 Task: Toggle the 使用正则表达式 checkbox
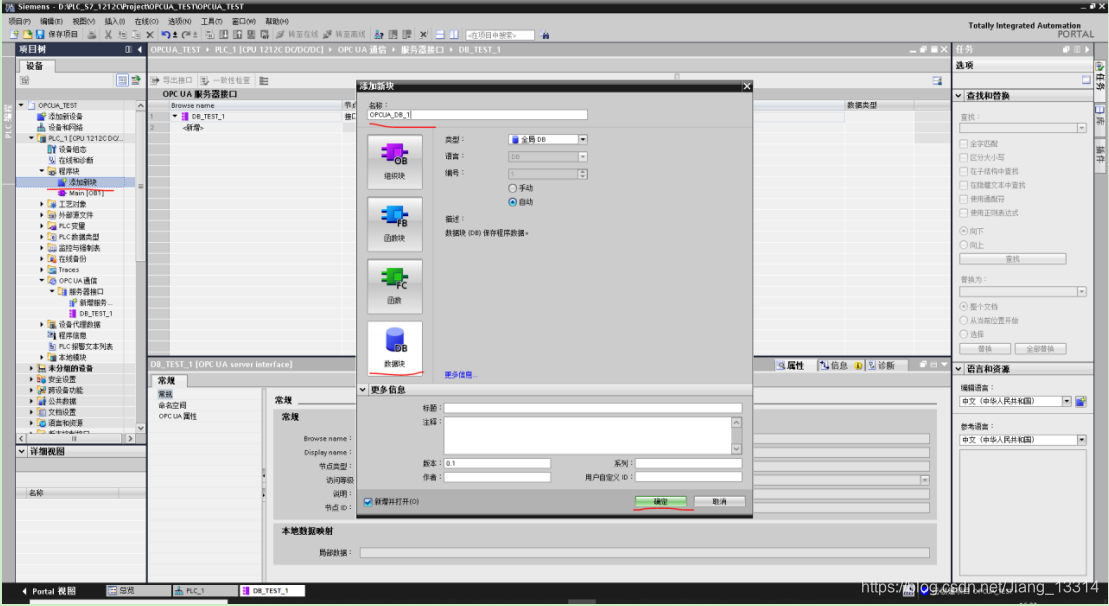click(x=963, y=213)
